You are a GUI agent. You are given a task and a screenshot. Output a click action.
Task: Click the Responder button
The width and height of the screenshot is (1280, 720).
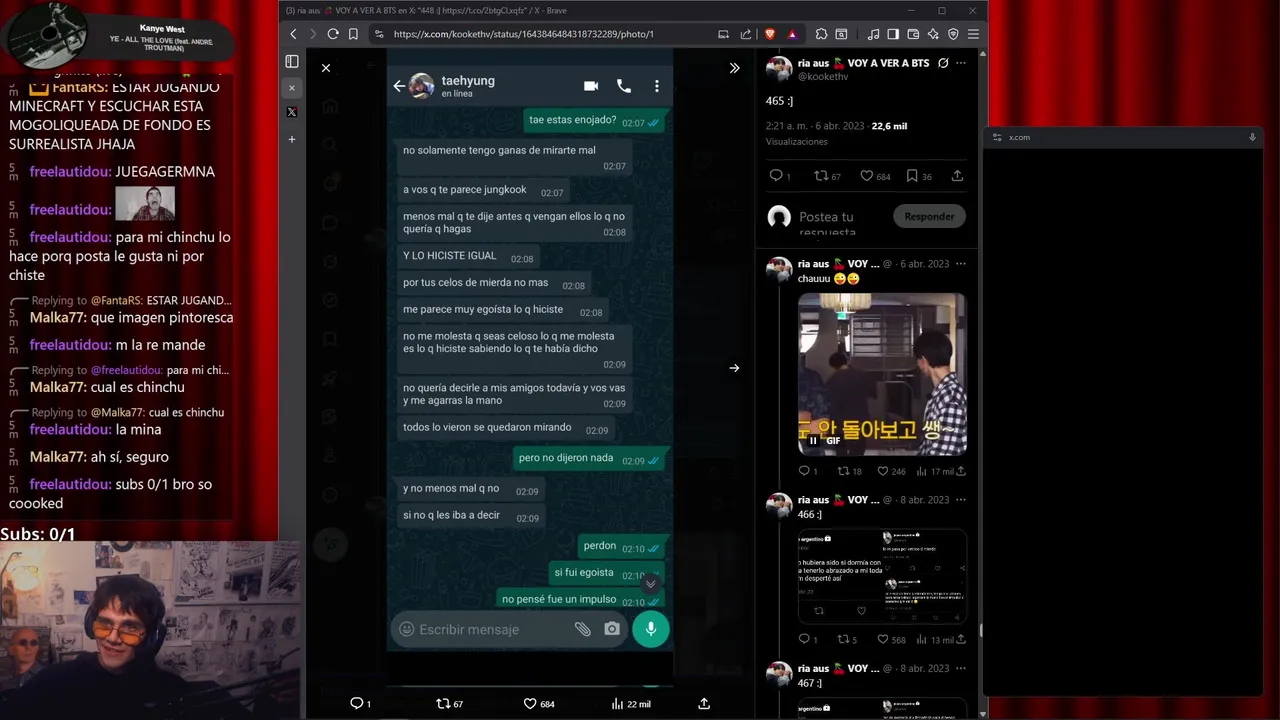tap(929, 216)
